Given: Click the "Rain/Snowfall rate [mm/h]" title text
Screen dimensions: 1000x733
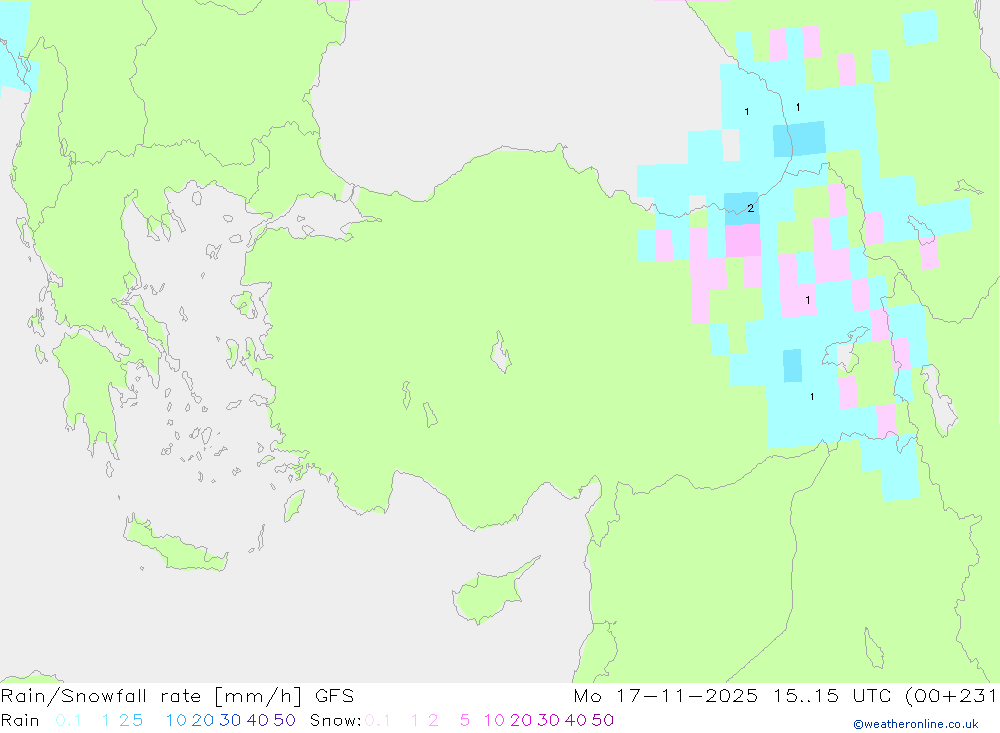Looking at the screenshot, I should [x=151, y=696].
